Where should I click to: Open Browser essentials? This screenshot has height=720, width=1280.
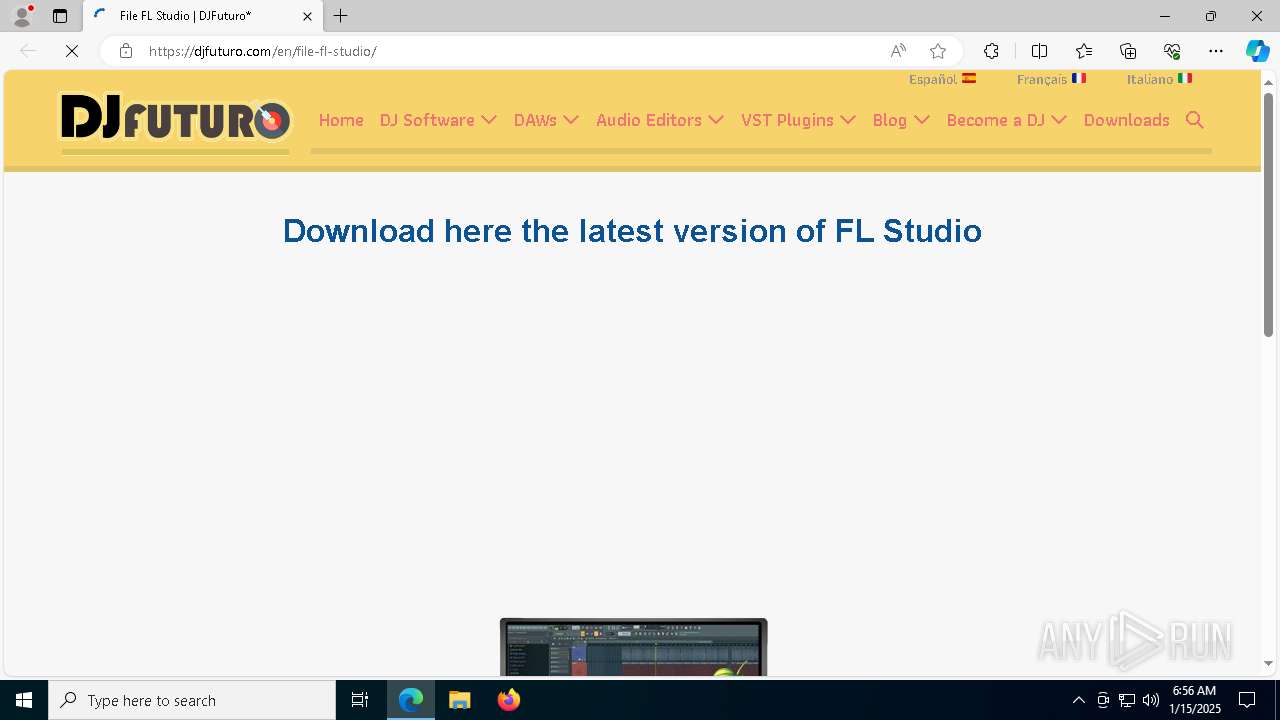[x=1172, y=51]
